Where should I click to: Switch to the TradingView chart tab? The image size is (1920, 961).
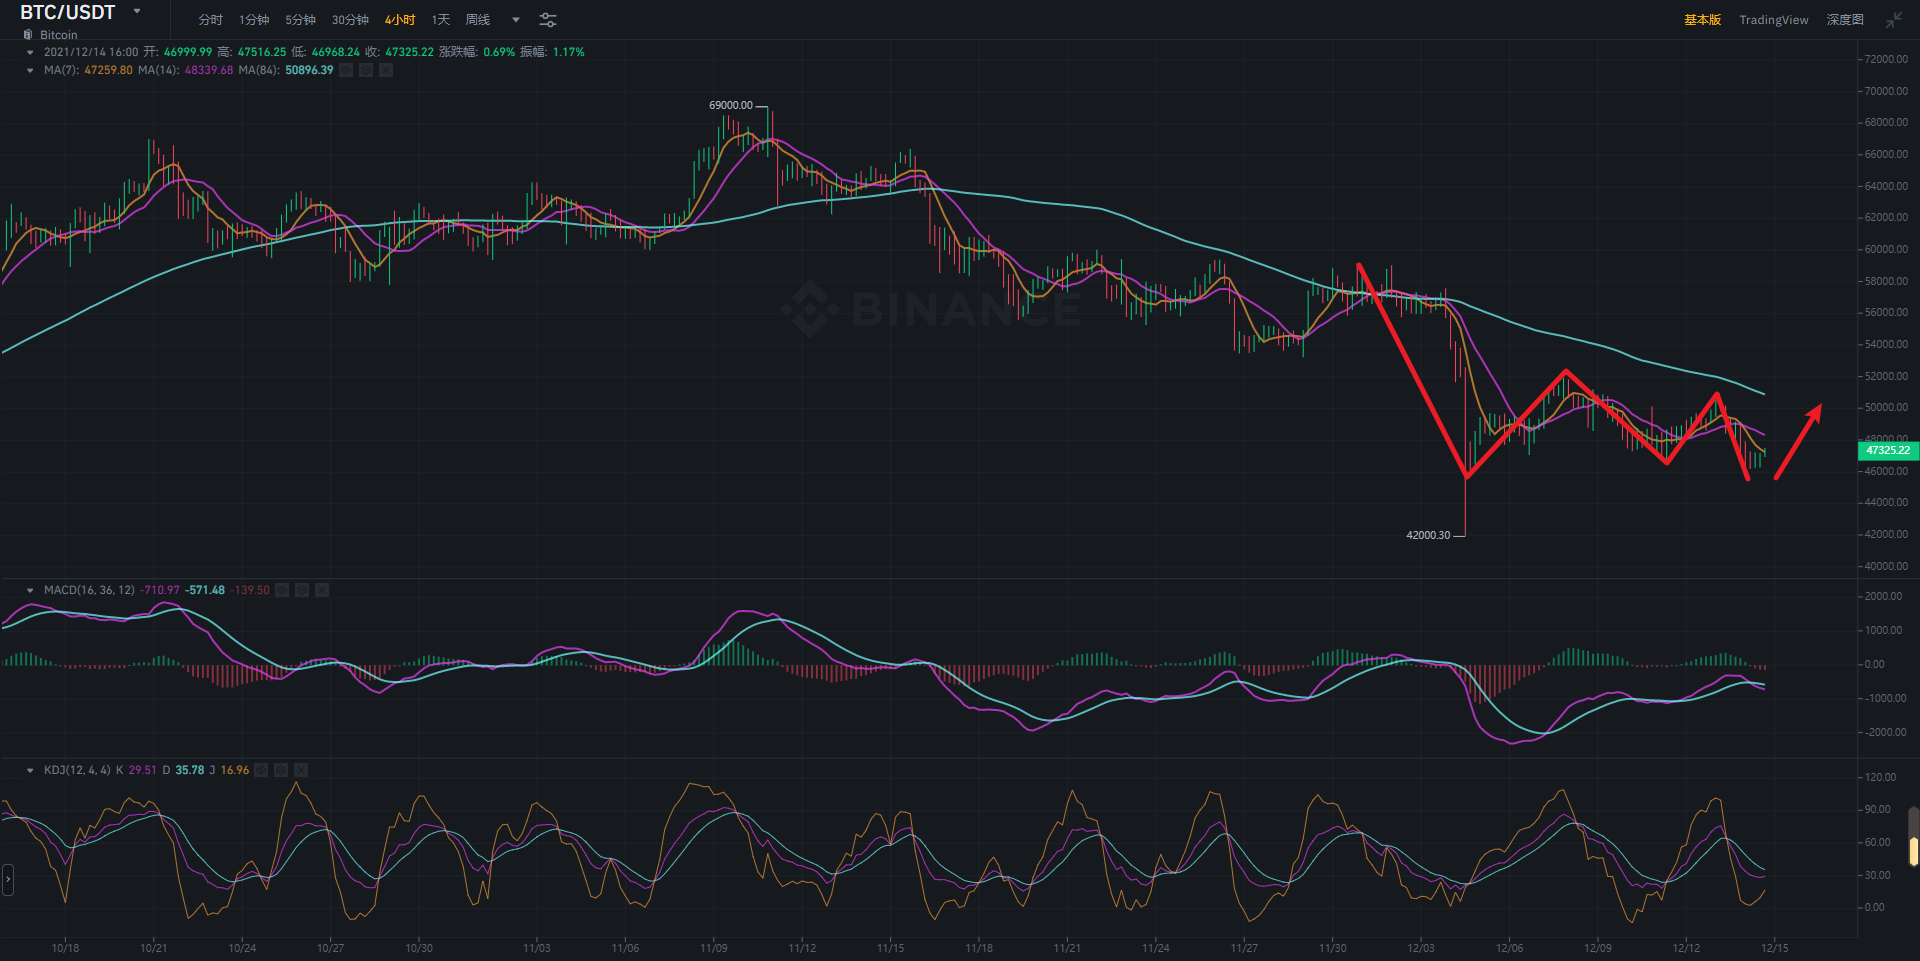click(x=1773, y=20)
